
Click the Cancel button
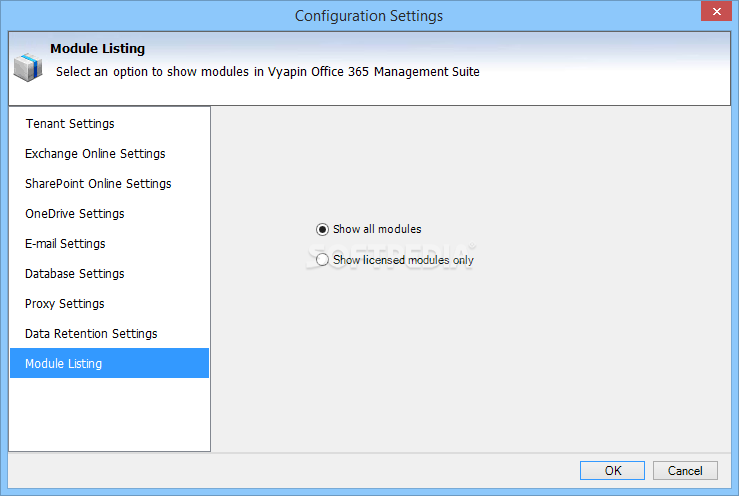click(x=685, y=471)
